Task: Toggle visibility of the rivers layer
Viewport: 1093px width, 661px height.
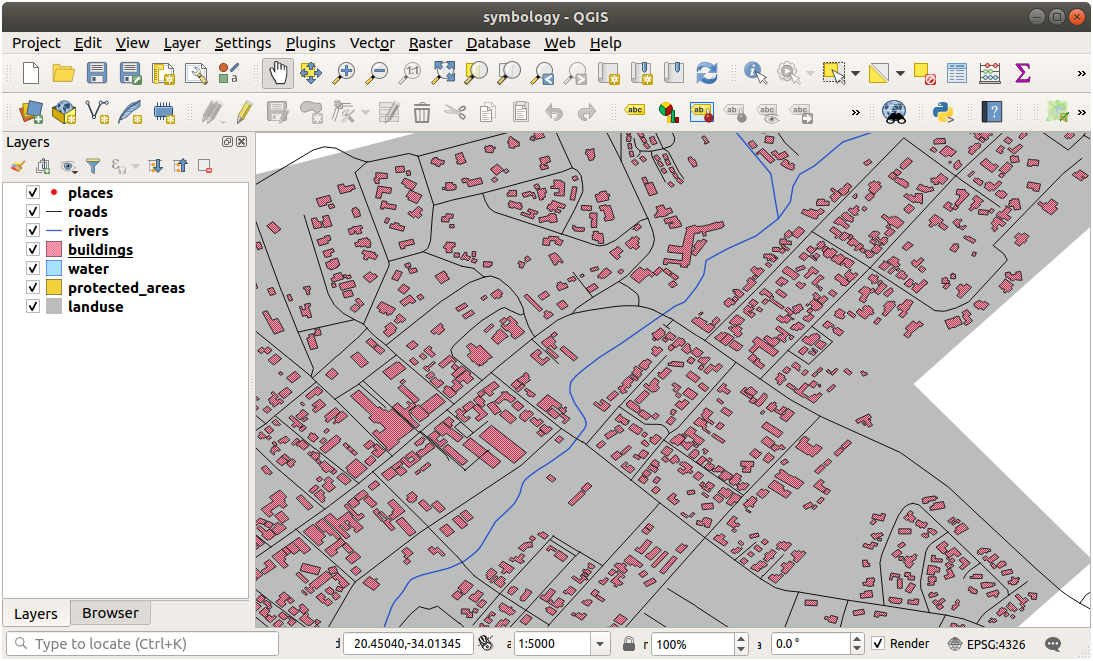Action: (33, 231)
